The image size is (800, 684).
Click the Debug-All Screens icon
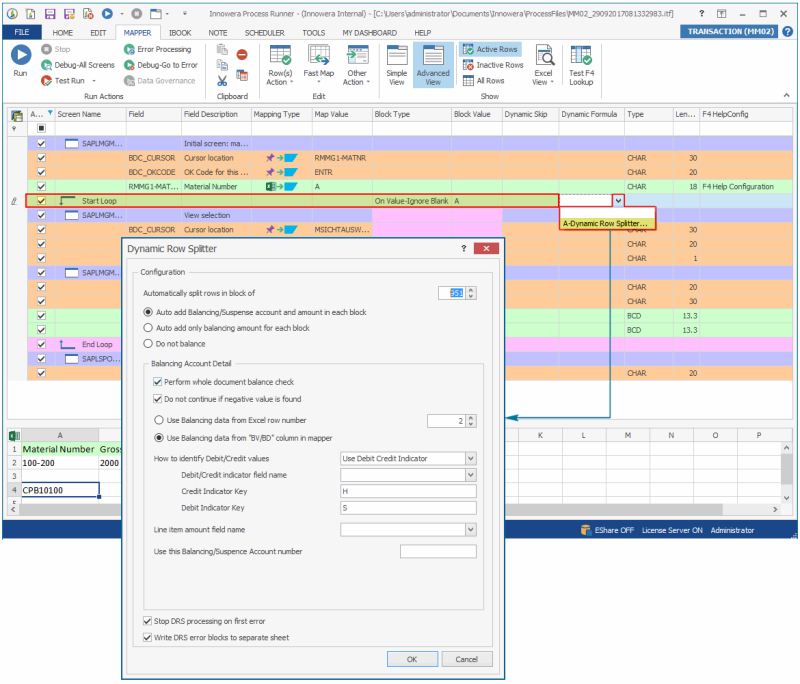47,65
